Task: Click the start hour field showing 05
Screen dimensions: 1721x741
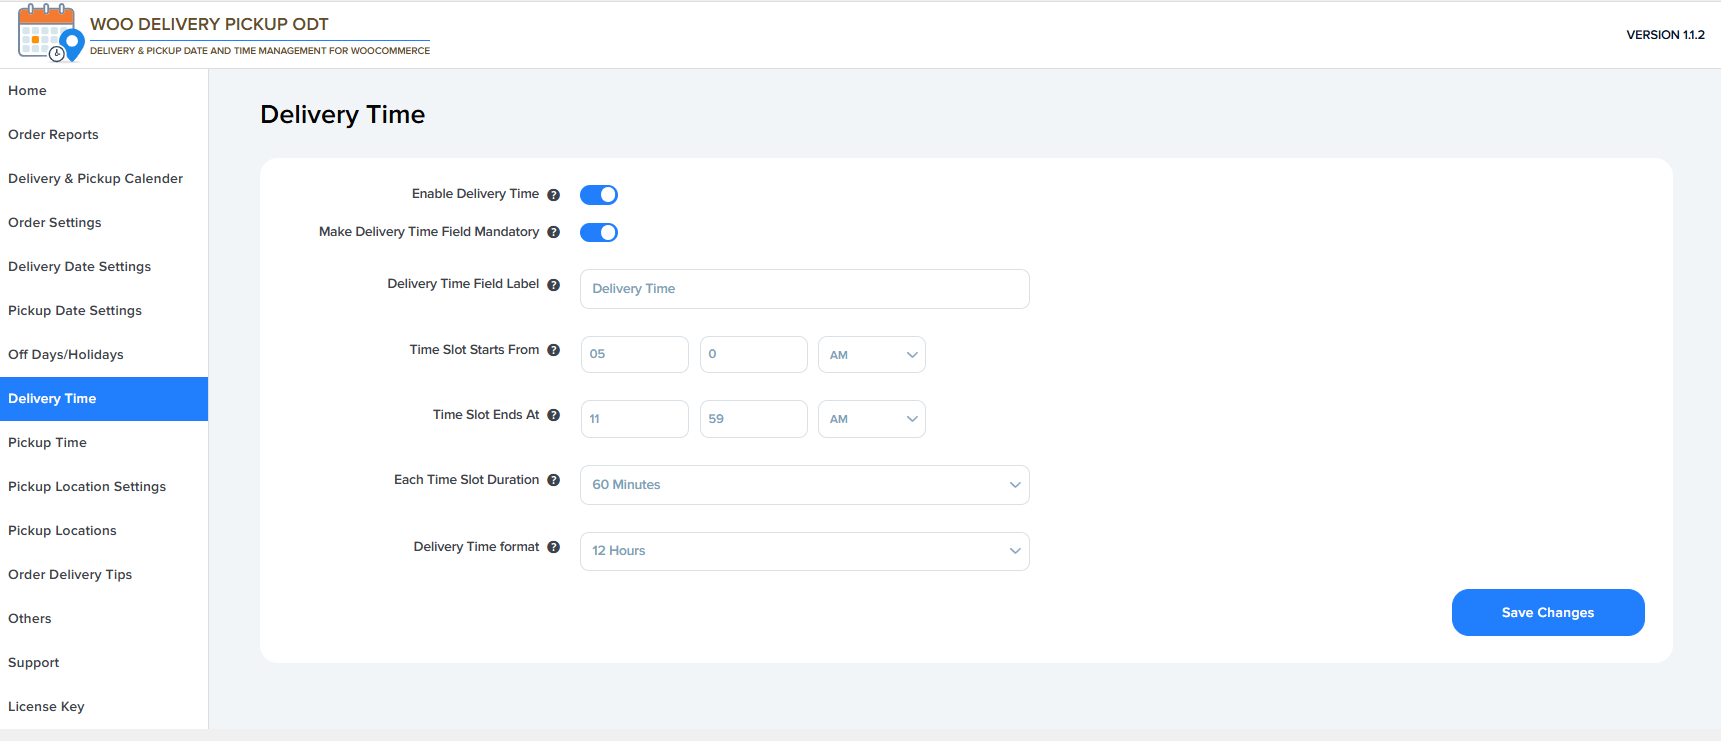Action: [634, 355]
